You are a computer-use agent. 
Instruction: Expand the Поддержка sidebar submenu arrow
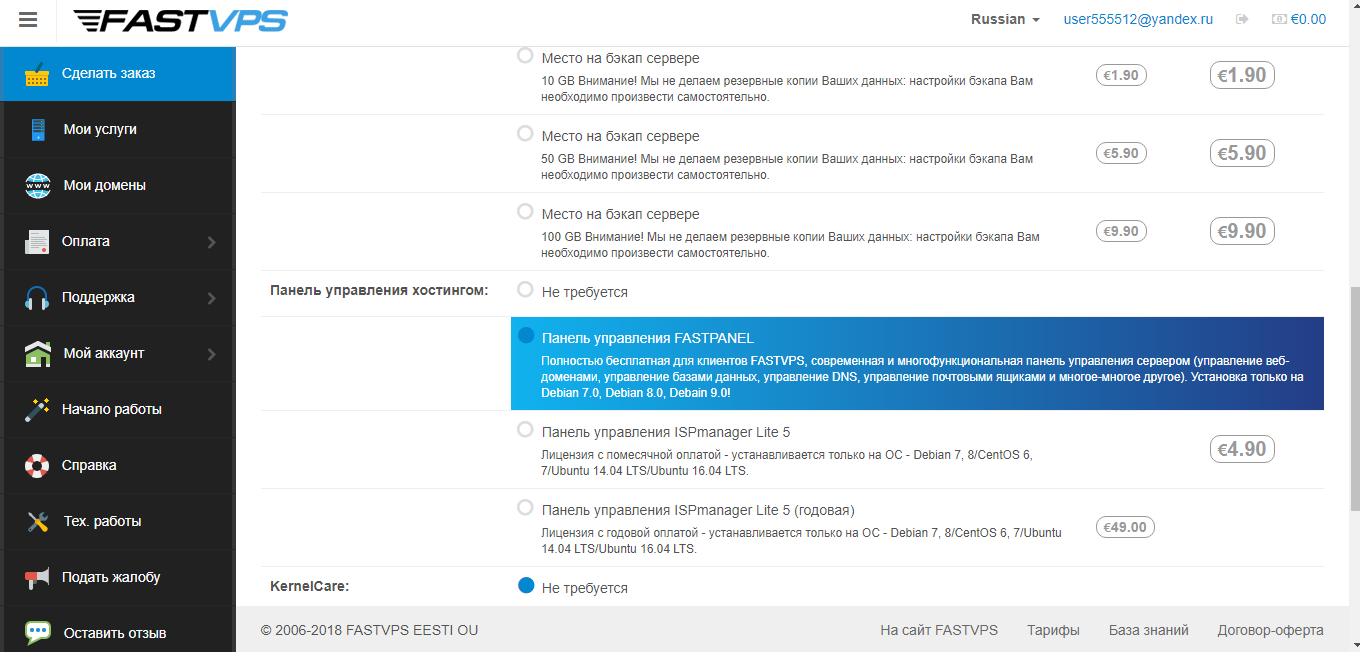[211, 298]
